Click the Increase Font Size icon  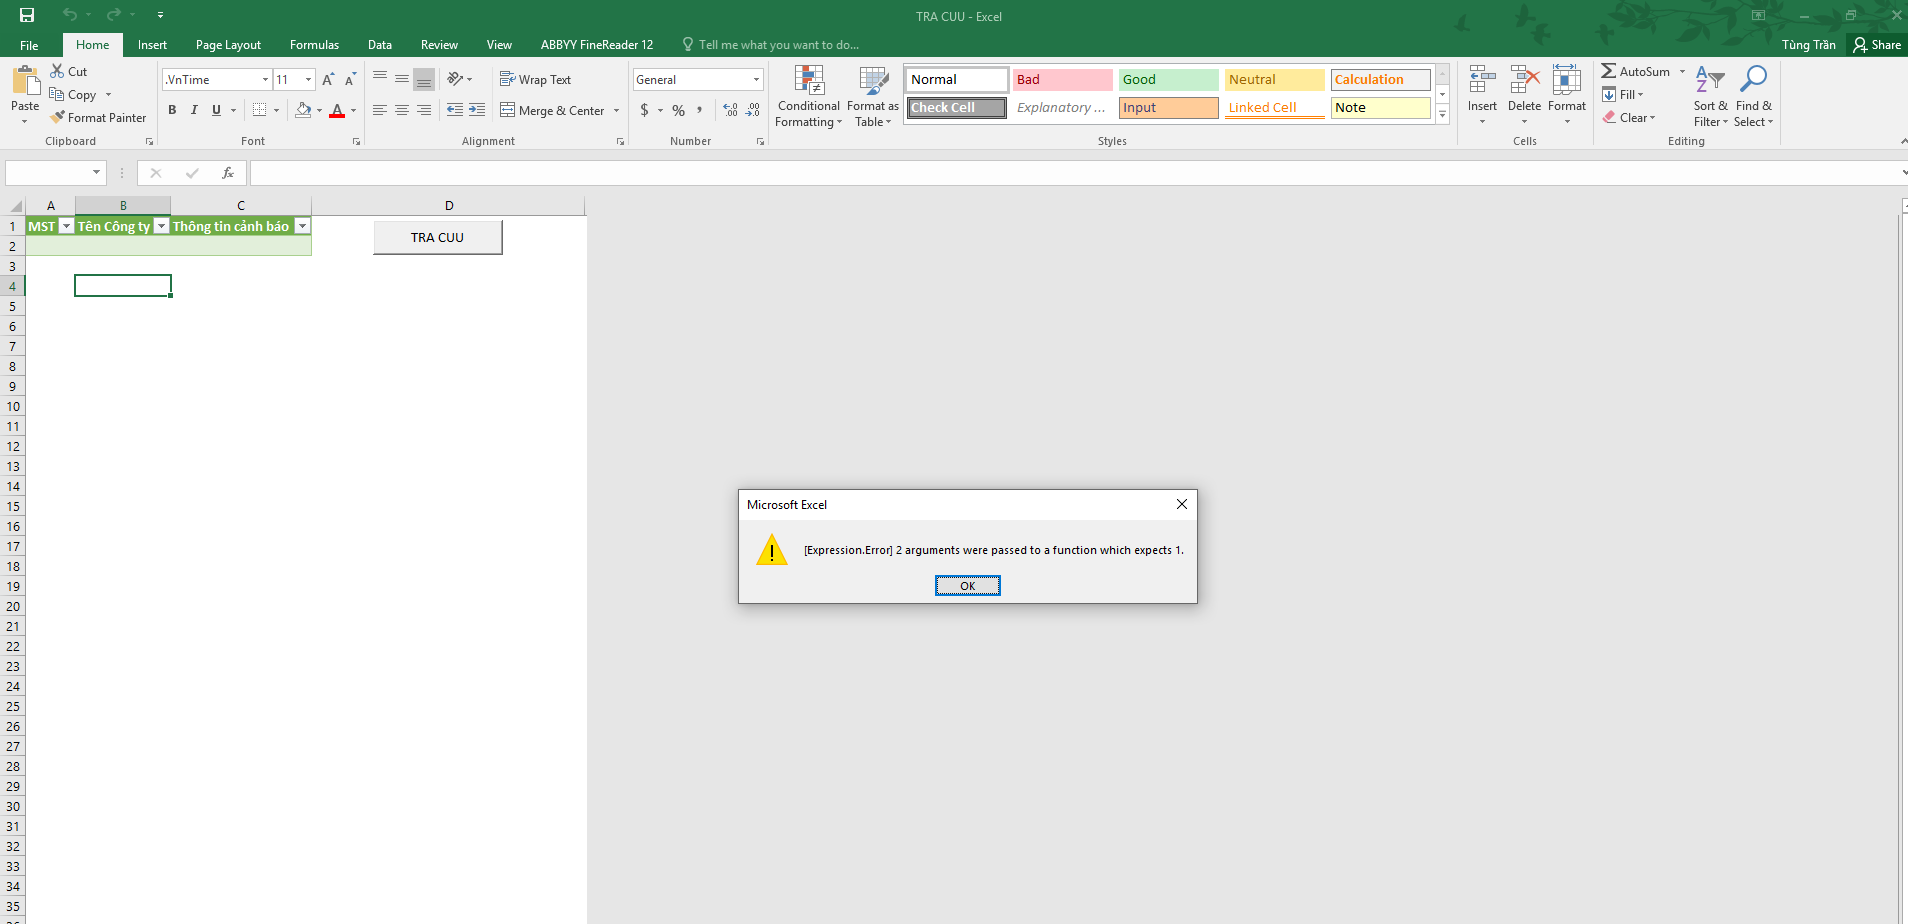click(328, 80)
